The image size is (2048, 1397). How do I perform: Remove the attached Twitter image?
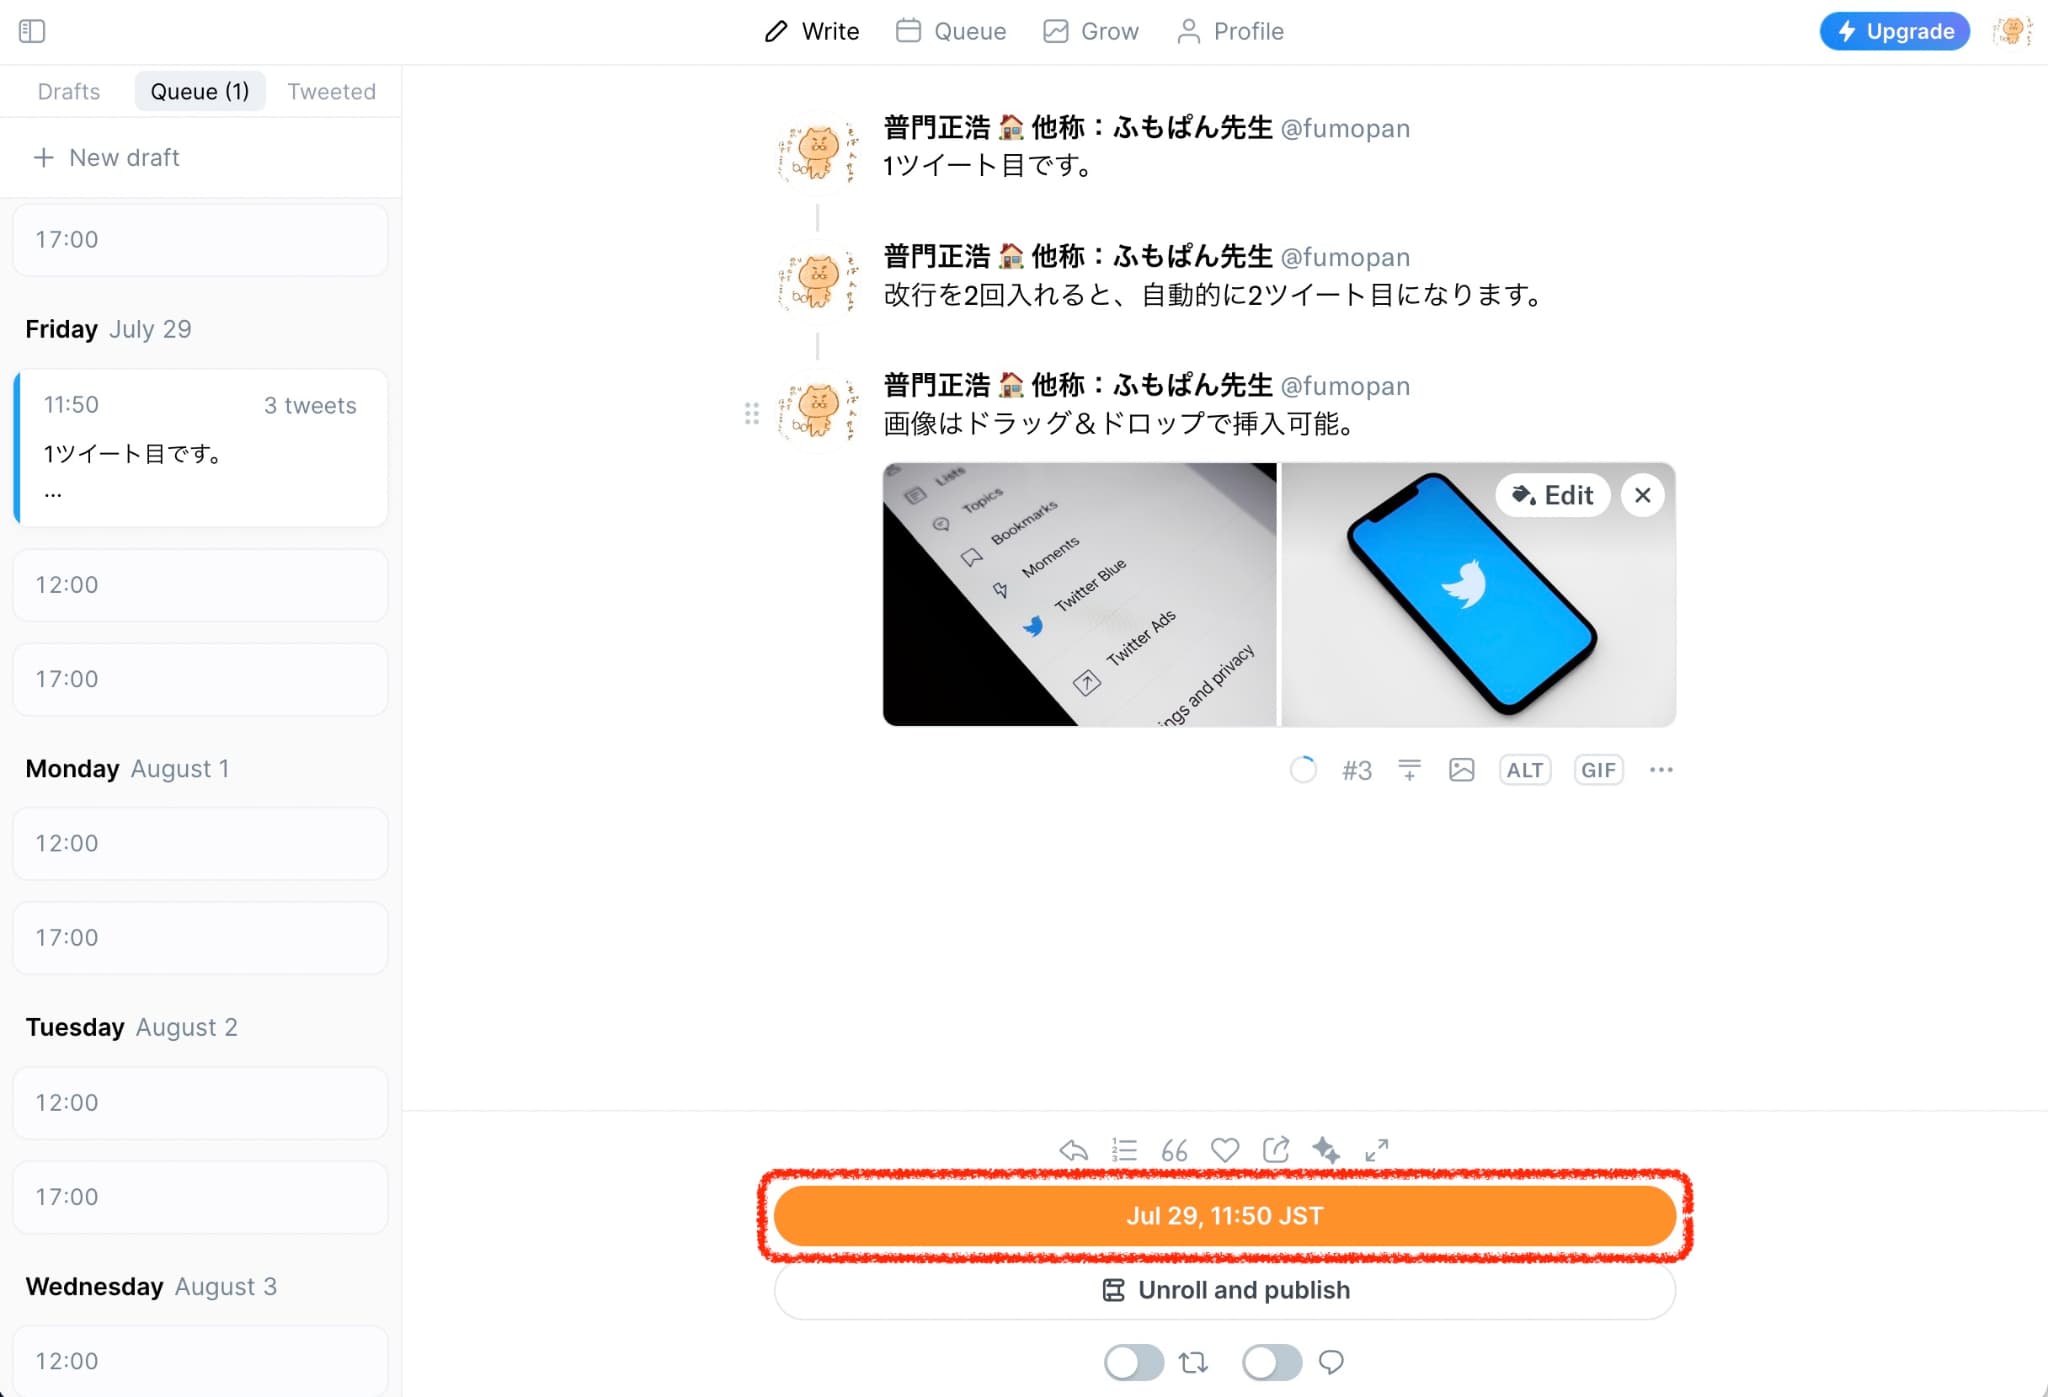pos(1641,495)
